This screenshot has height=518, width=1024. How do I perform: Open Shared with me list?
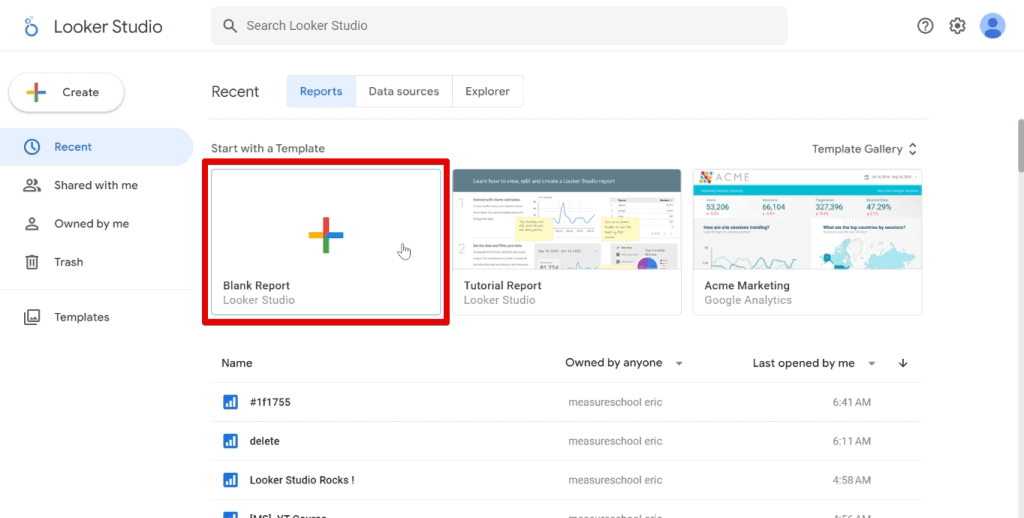pyautogui.click(x=97, y=186)
